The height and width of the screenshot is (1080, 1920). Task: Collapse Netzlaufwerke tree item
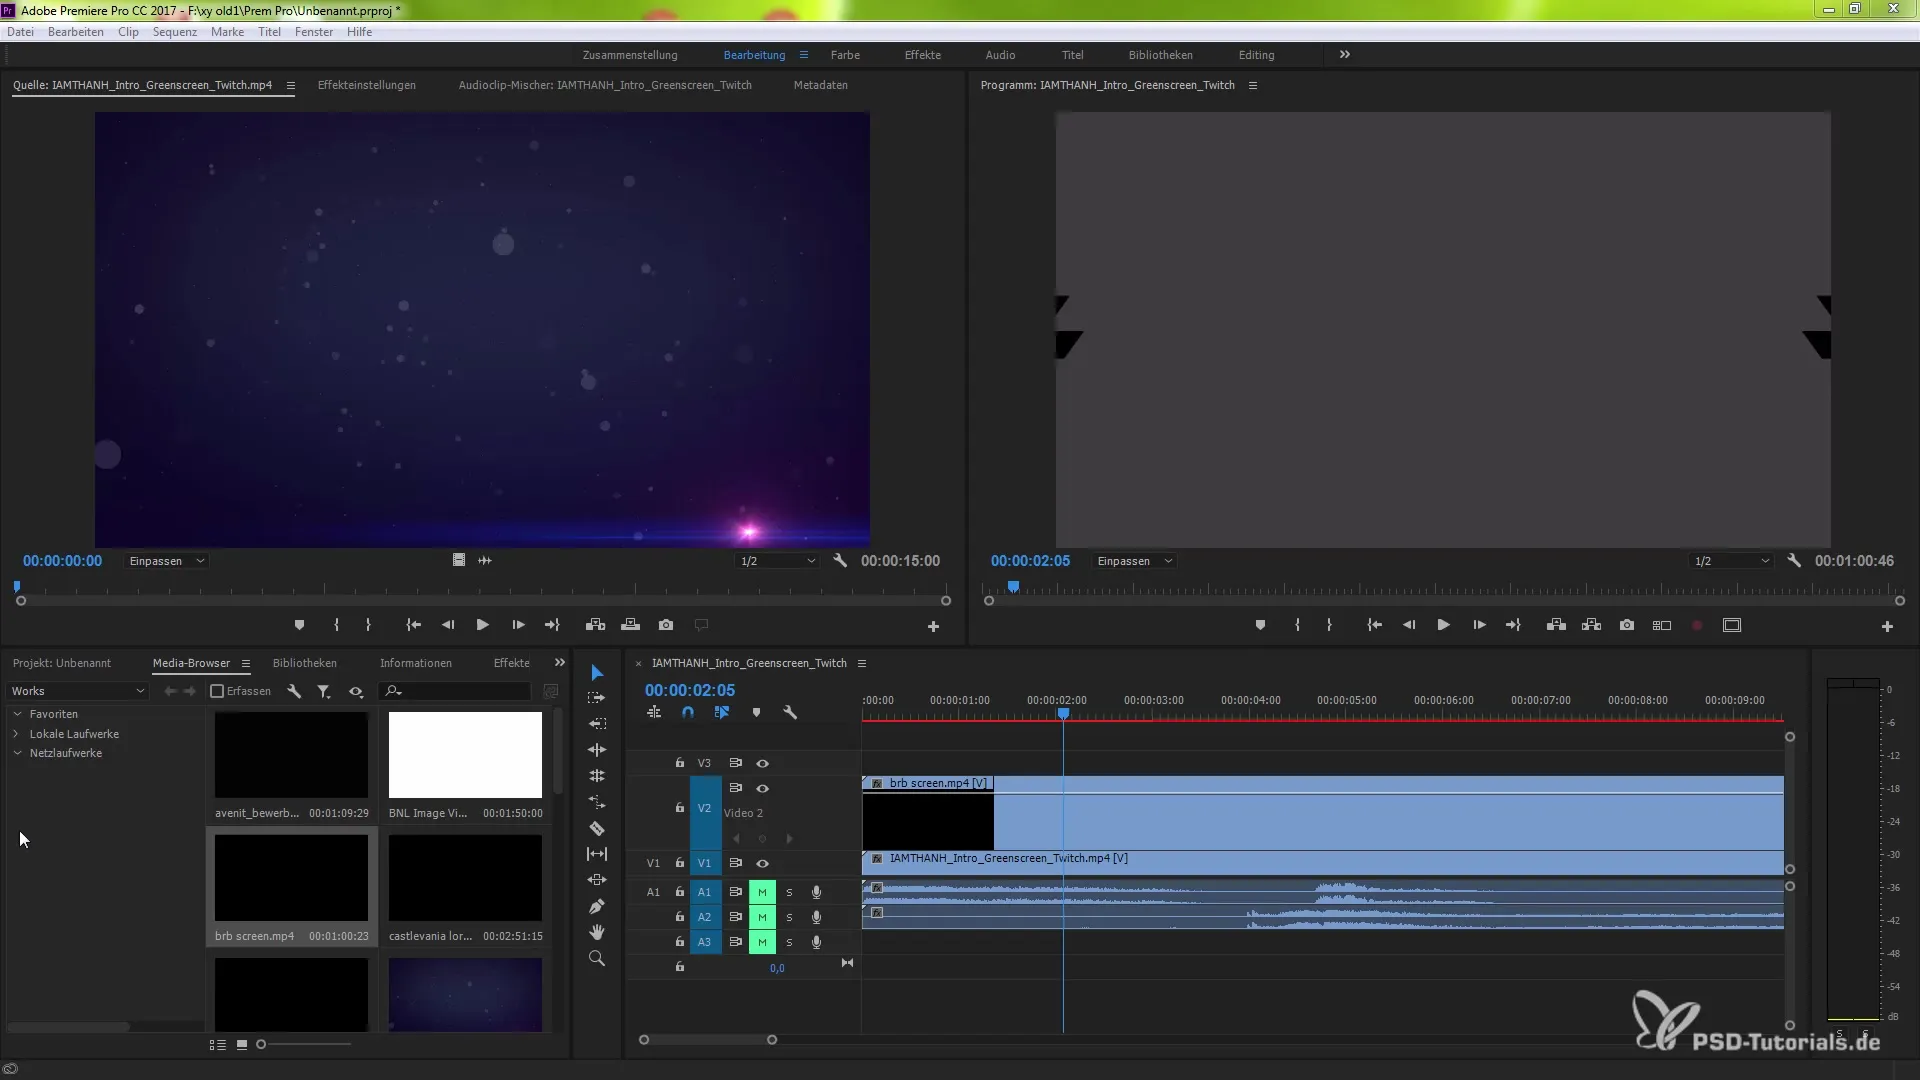pyautogui.click(x=17, y=753)
